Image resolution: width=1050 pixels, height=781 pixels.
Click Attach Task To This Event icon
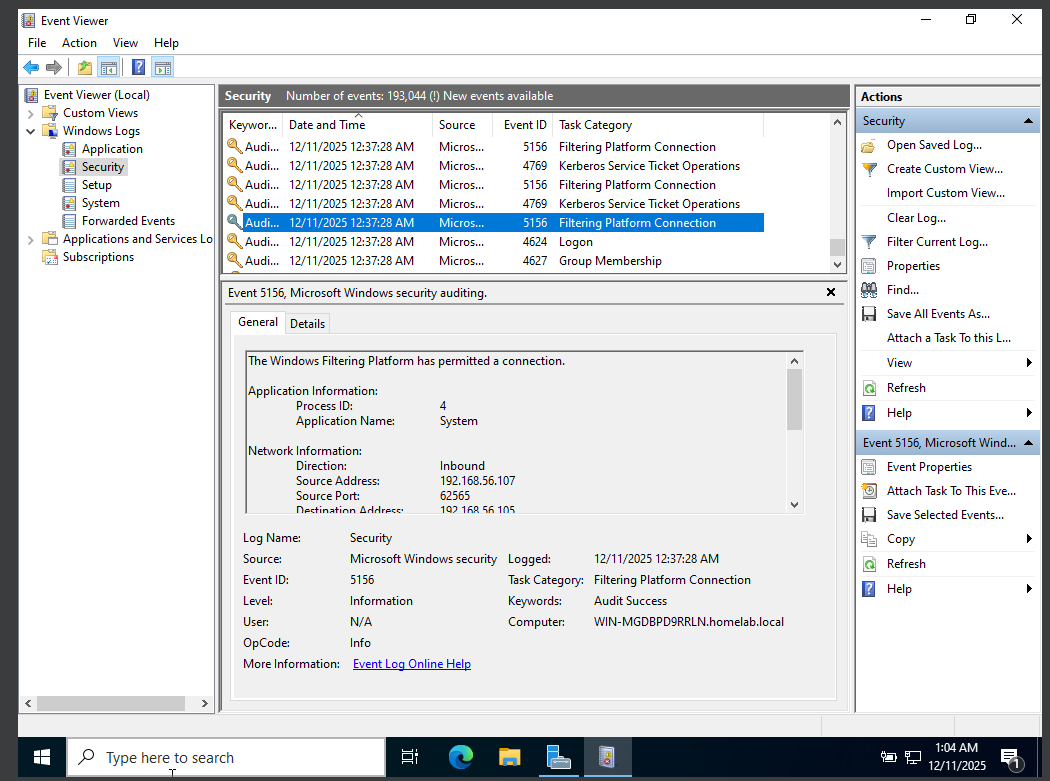(869, 491)
